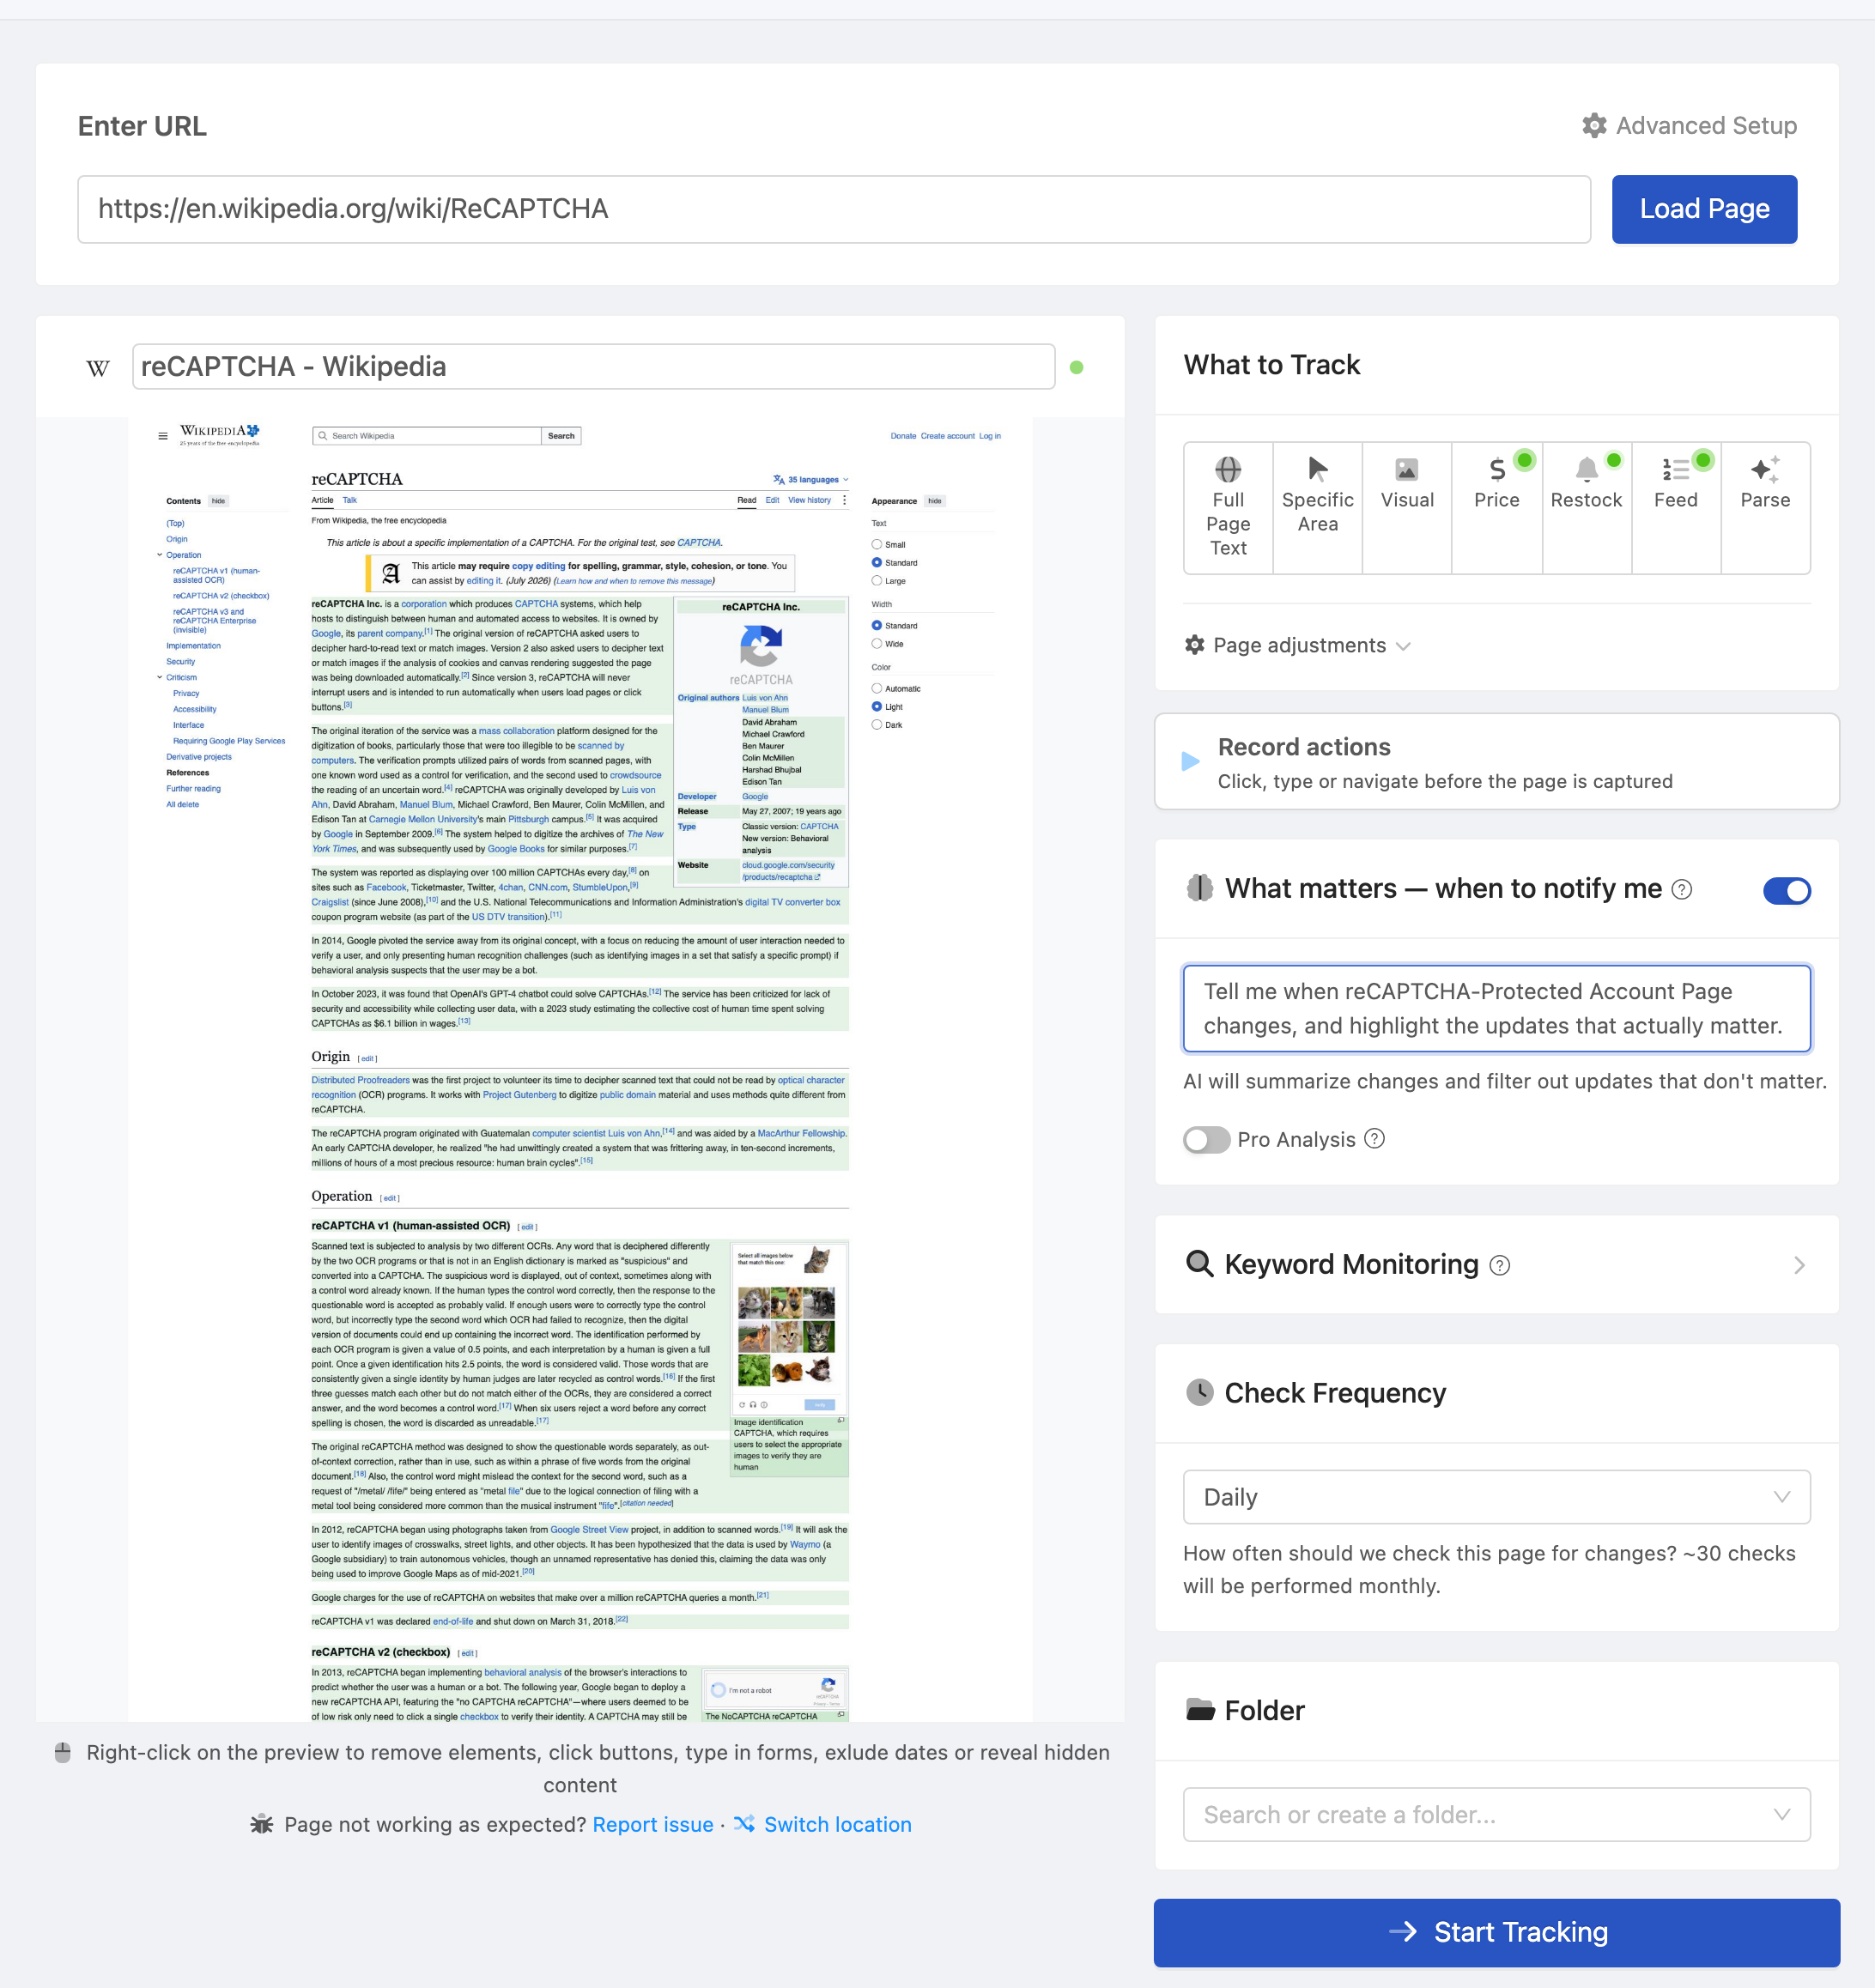Select Dark color radio in preview
The width and height of the screenshot is (1875, 1988).
pos(876,725)
